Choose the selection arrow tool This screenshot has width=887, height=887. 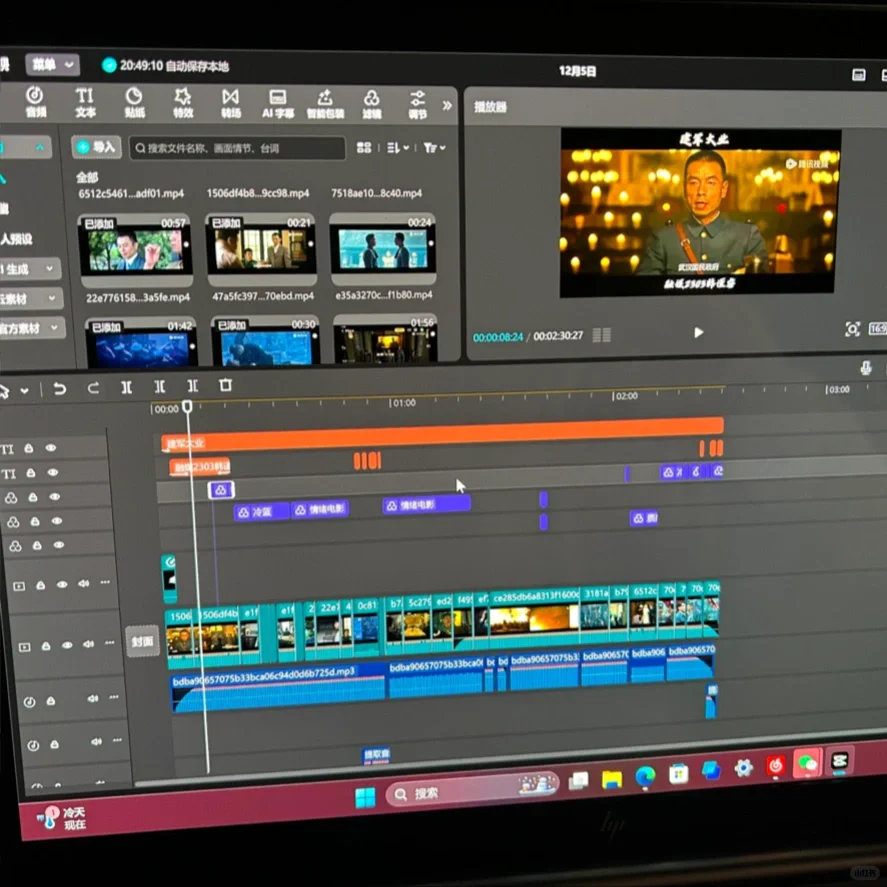coord(5,391)
